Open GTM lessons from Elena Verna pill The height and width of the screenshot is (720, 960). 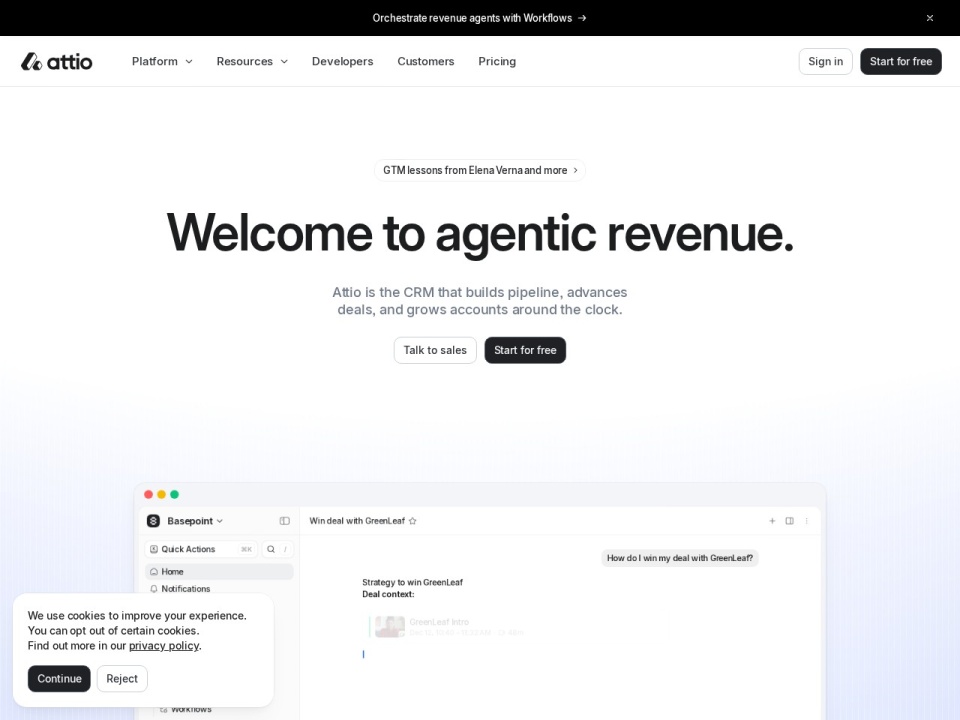480,170
